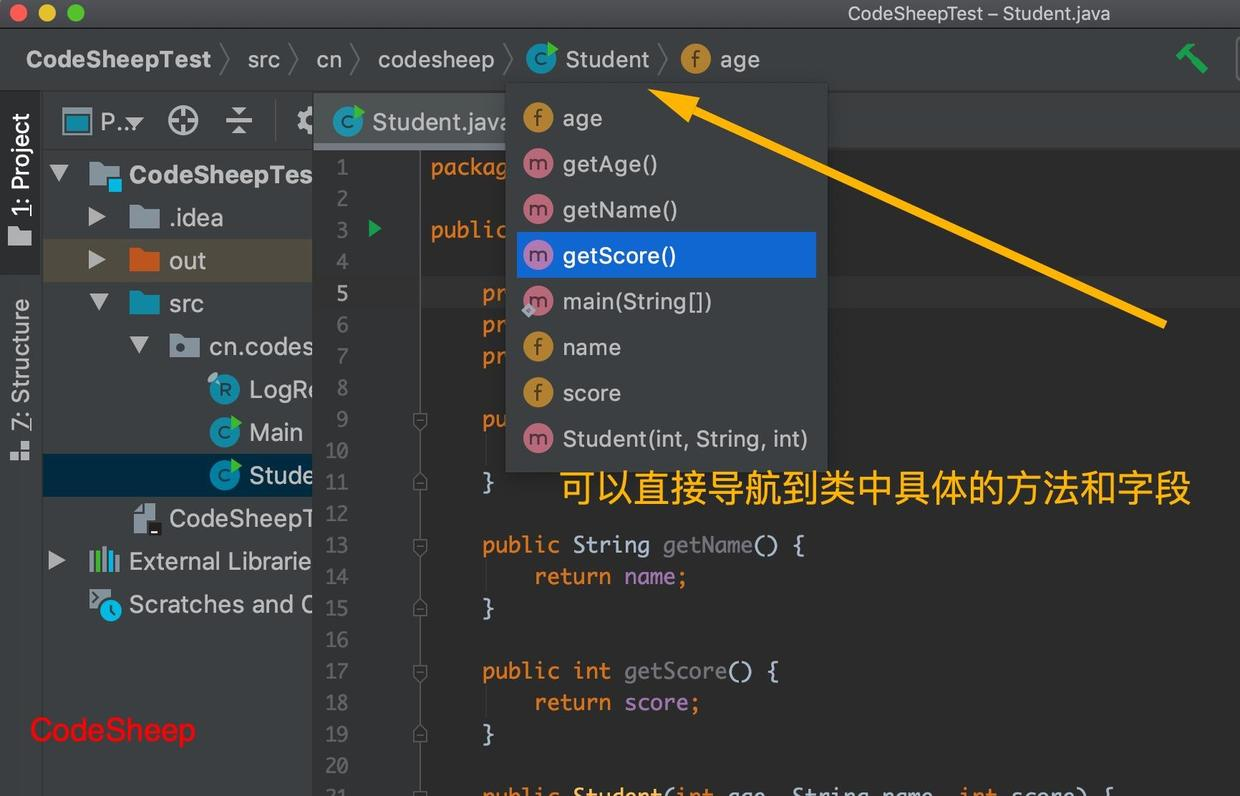The height and width of the screenshot is (796, 1240).
Task: Select getScore() in the popup list
Action: pyautogui.click(x=666, y=255)
